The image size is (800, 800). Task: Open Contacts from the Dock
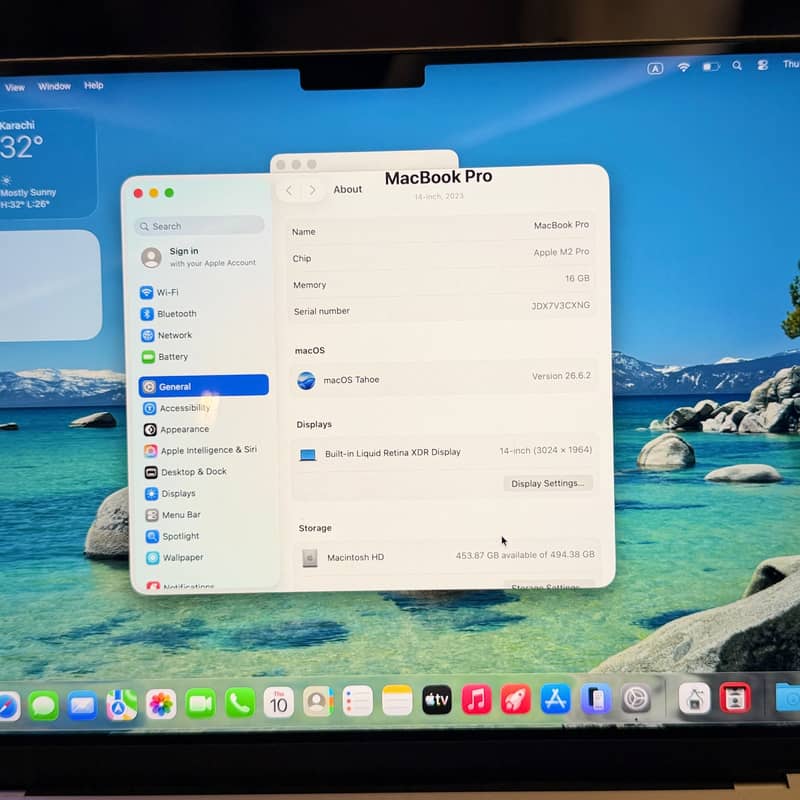tap(318, 702)
